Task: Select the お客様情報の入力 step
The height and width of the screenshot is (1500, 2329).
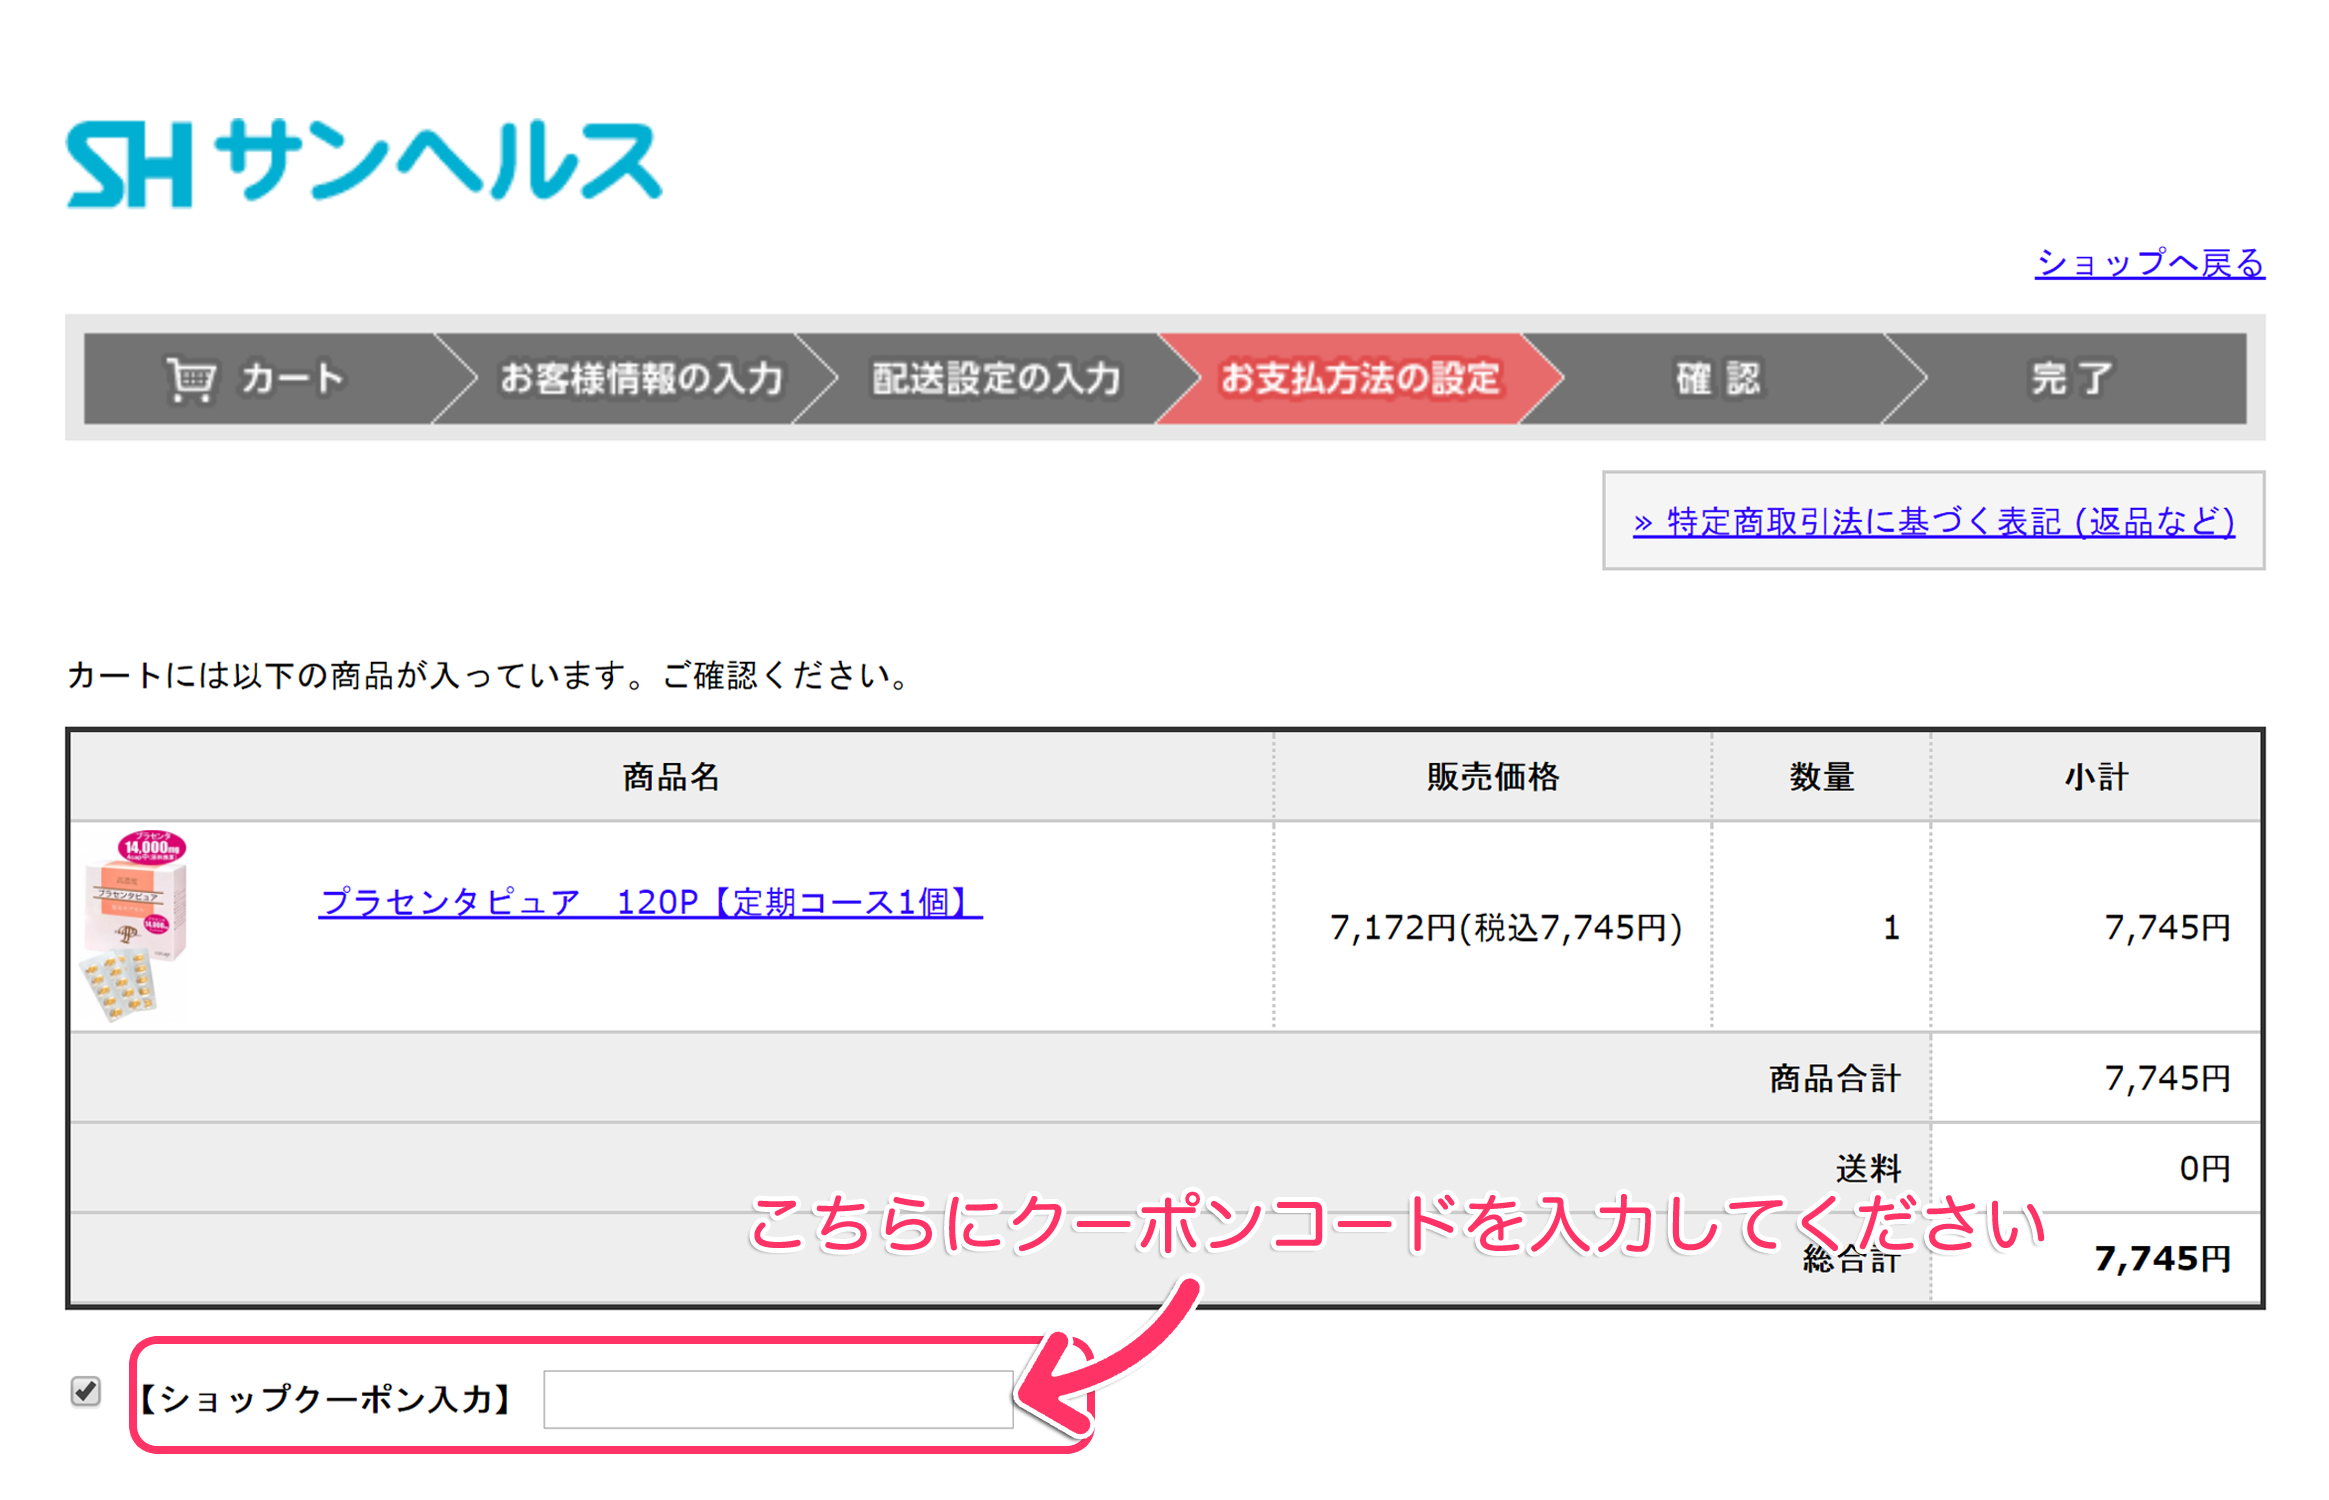Action: click(x=641, y=379)
